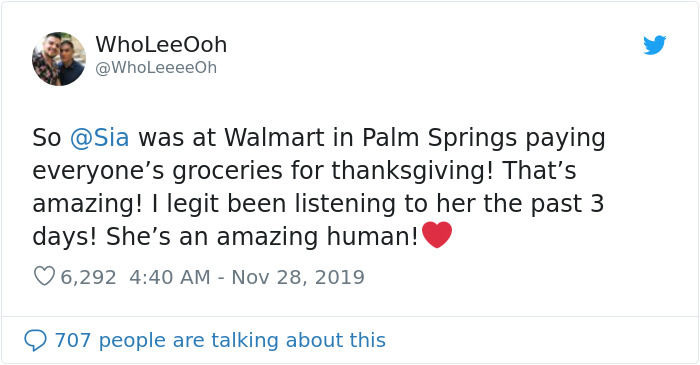
Task: Click the number 707 in the footer
Action: click(73, 340)
